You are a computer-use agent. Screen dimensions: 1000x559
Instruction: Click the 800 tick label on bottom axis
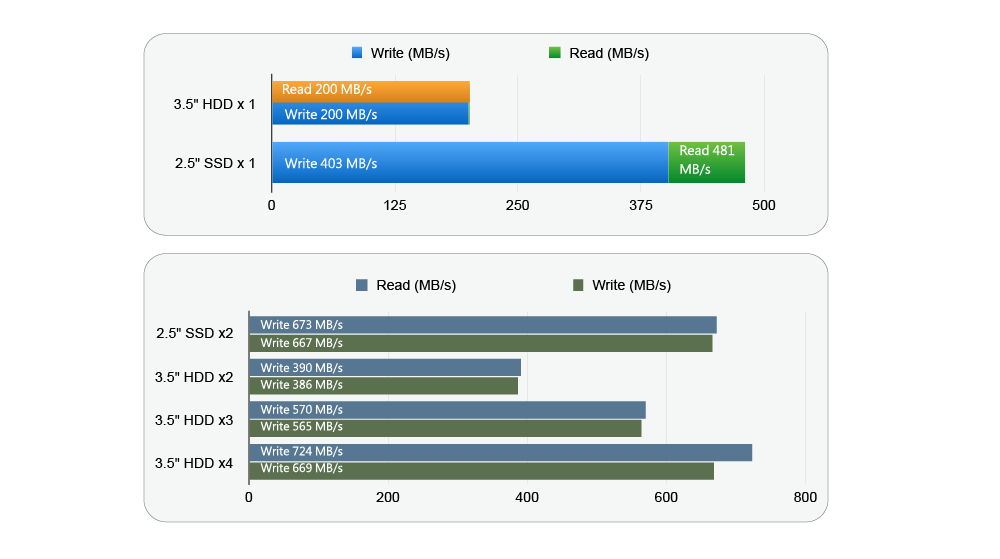coord(804,497)
